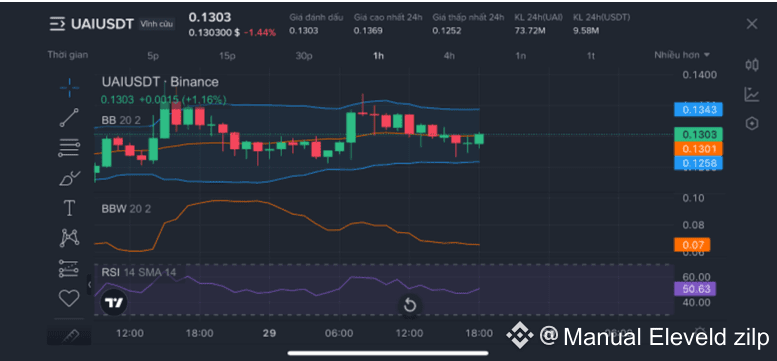
Task: Switch to 1t timeframe
Action: pyautogui.click(x=591, y=56)
